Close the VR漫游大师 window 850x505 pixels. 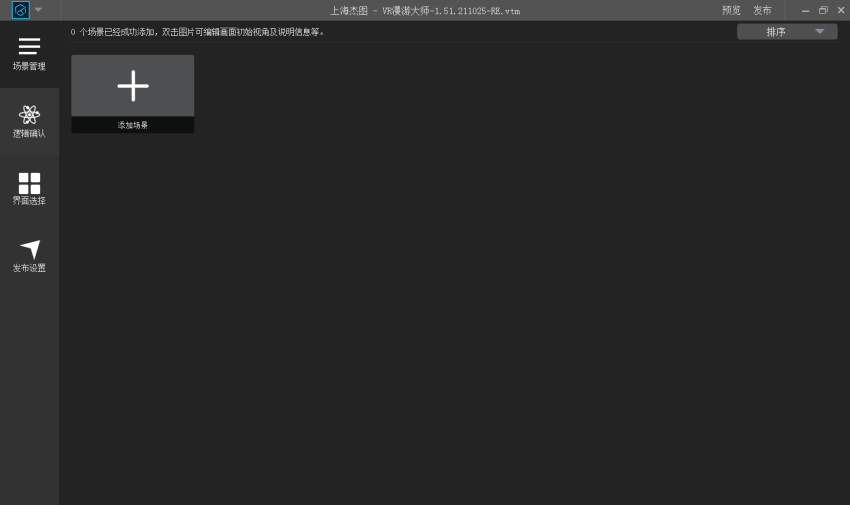841,10
